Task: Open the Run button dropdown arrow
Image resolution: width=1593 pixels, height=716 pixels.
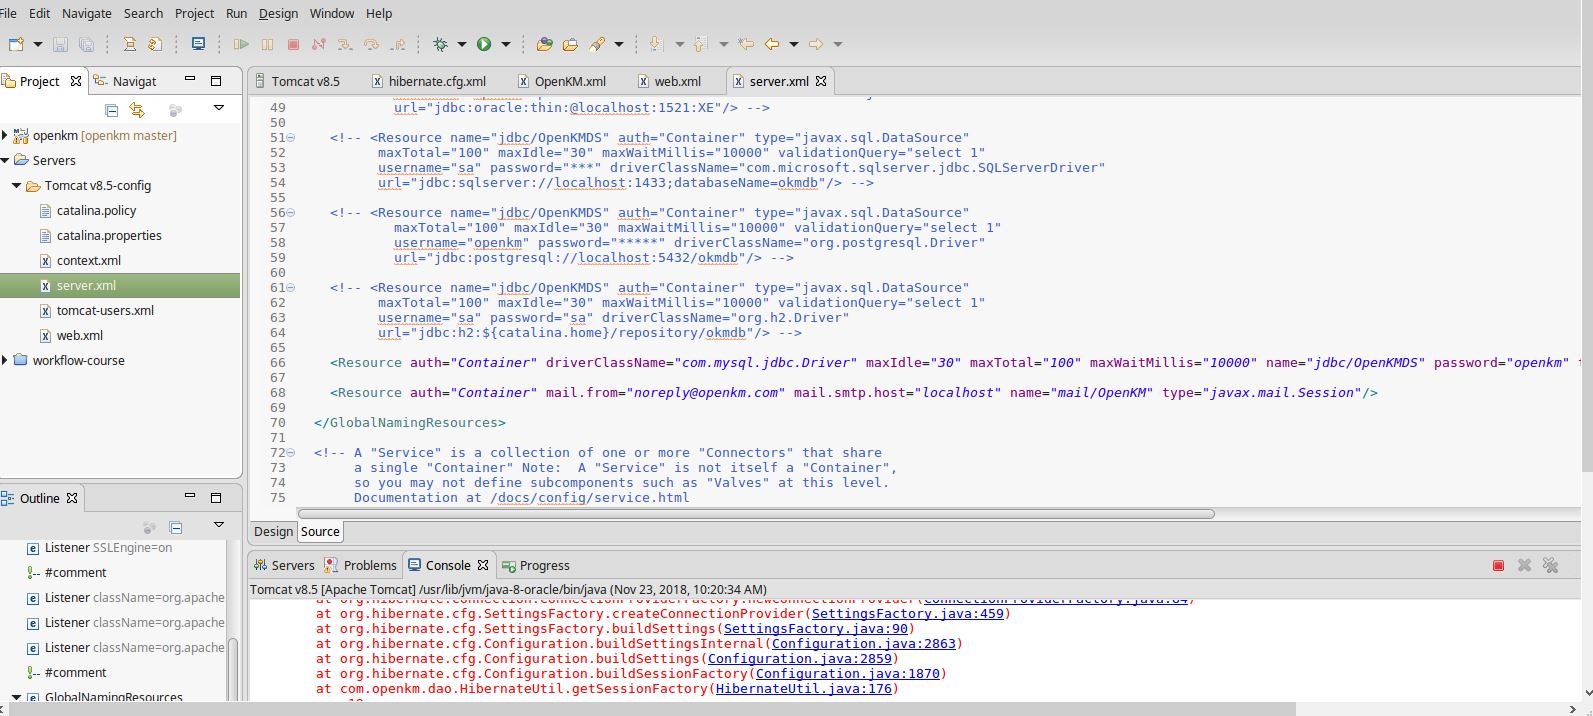Action: tap(506, 44)
